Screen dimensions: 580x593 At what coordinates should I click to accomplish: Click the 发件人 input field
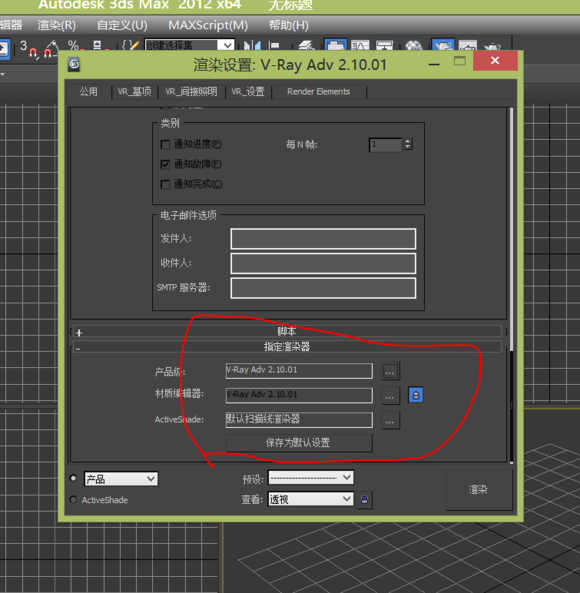[x=323, y=239]
